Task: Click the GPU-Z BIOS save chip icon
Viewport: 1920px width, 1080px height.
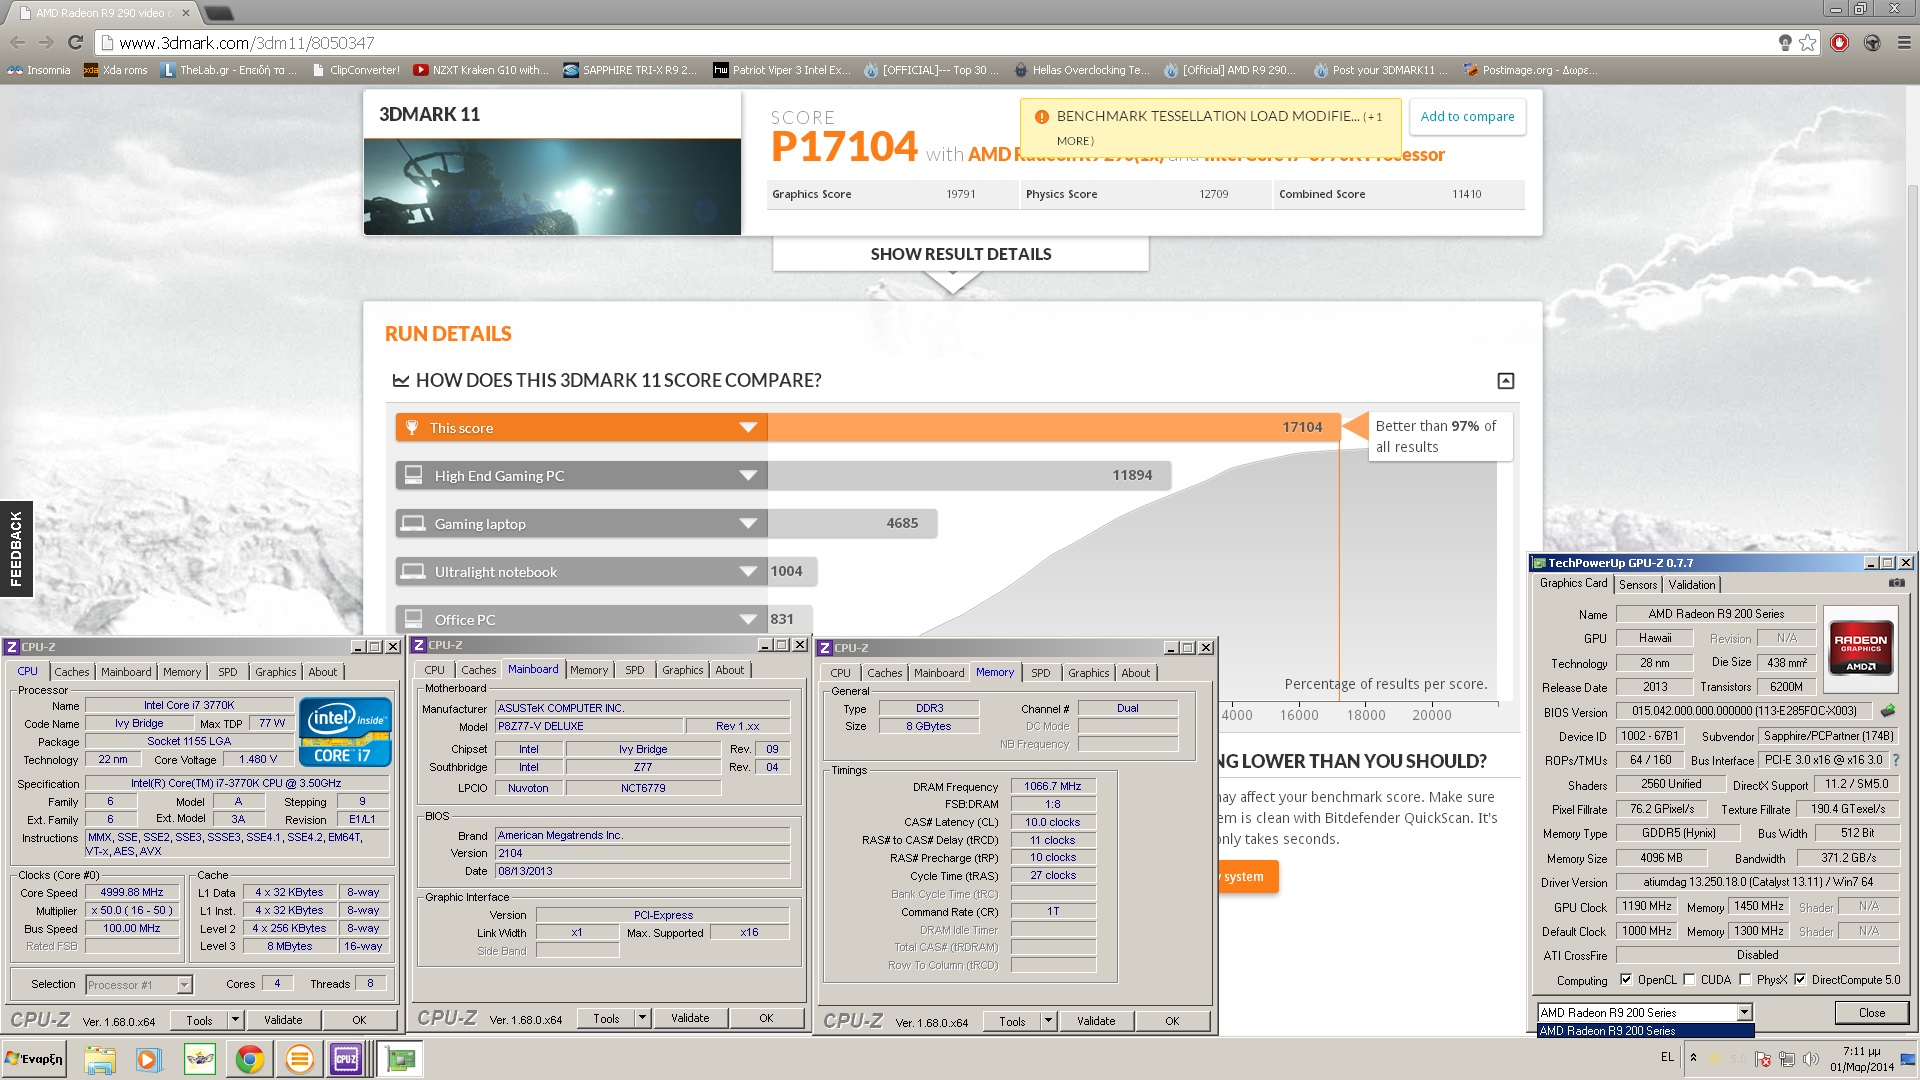Action: tap(1888, 711)
